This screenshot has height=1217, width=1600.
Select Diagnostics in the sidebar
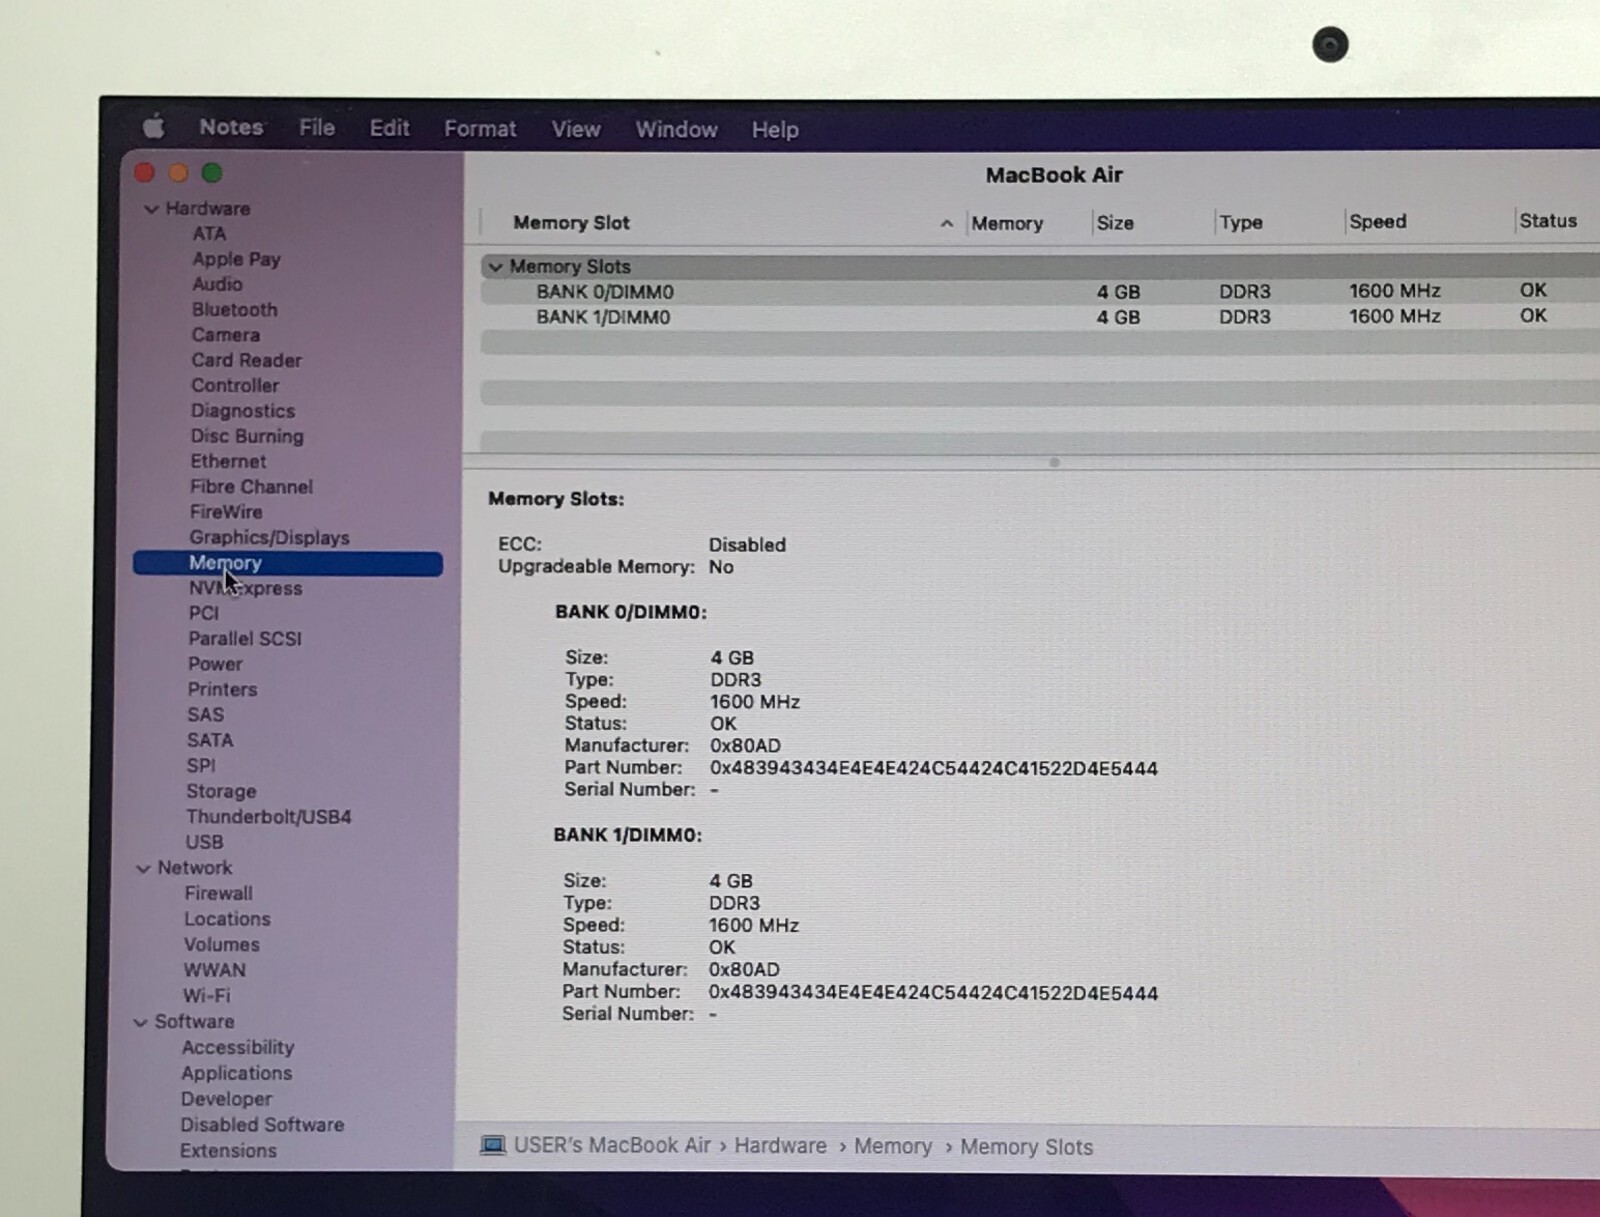(243, 411)
